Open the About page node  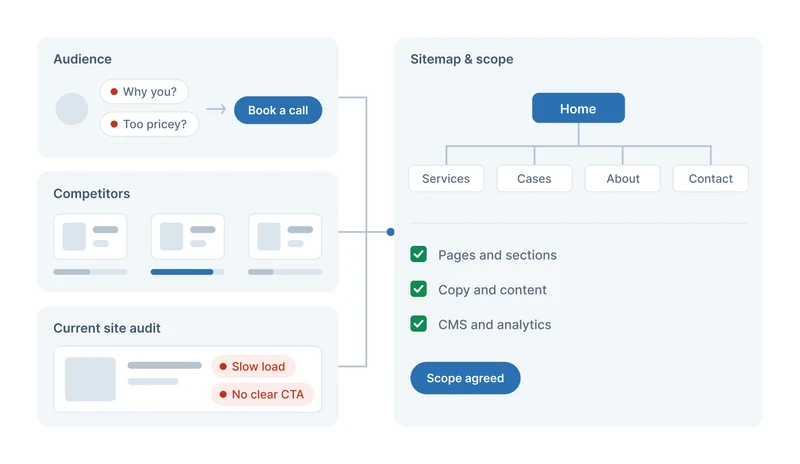(x=622, y=179)
